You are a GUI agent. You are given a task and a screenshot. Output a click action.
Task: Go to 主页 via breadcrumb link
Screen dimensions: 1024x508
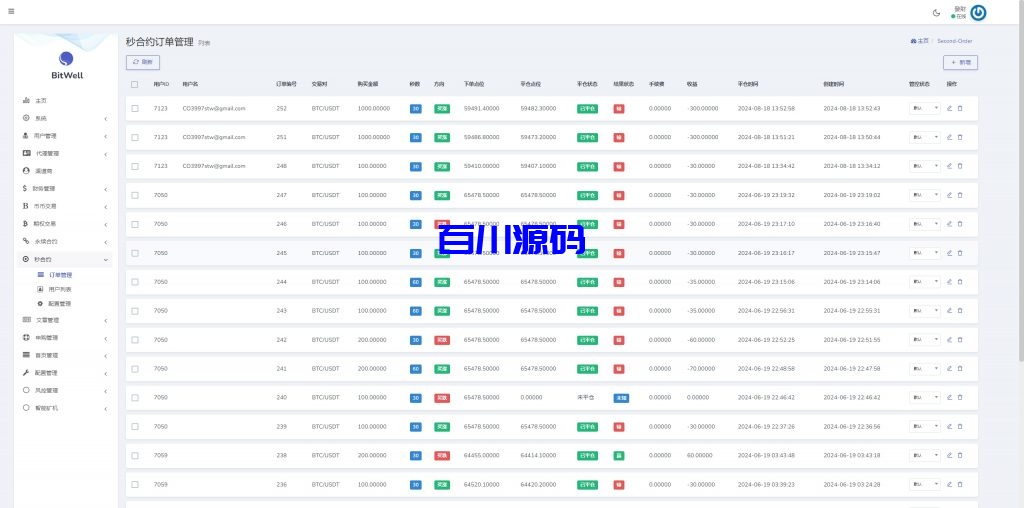point(919,40)
